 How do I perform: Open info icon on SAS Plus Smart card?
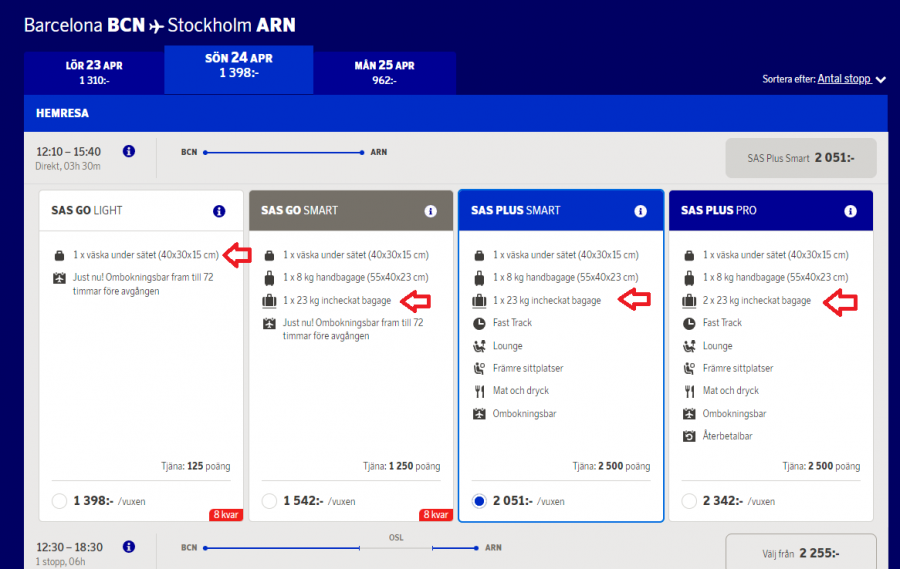[x=640, y=211]
